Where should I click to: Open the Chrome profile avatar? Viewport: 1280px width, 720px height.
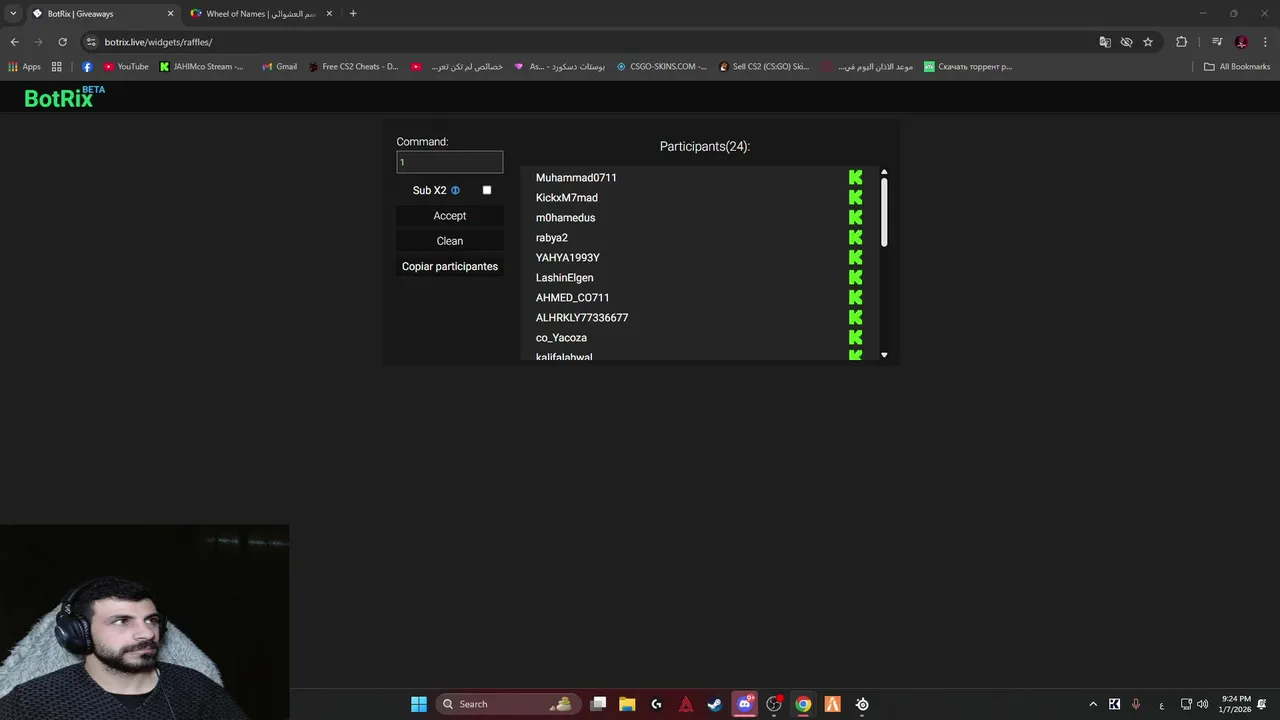pos(1241,42)
